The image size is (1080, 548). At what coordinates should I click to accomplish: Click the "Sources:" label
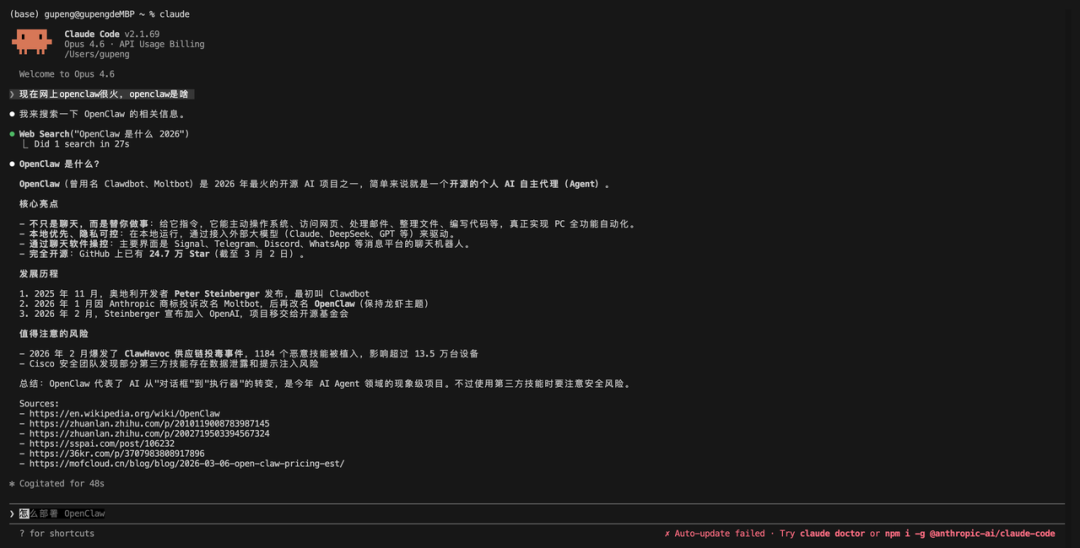coord(39,404)
